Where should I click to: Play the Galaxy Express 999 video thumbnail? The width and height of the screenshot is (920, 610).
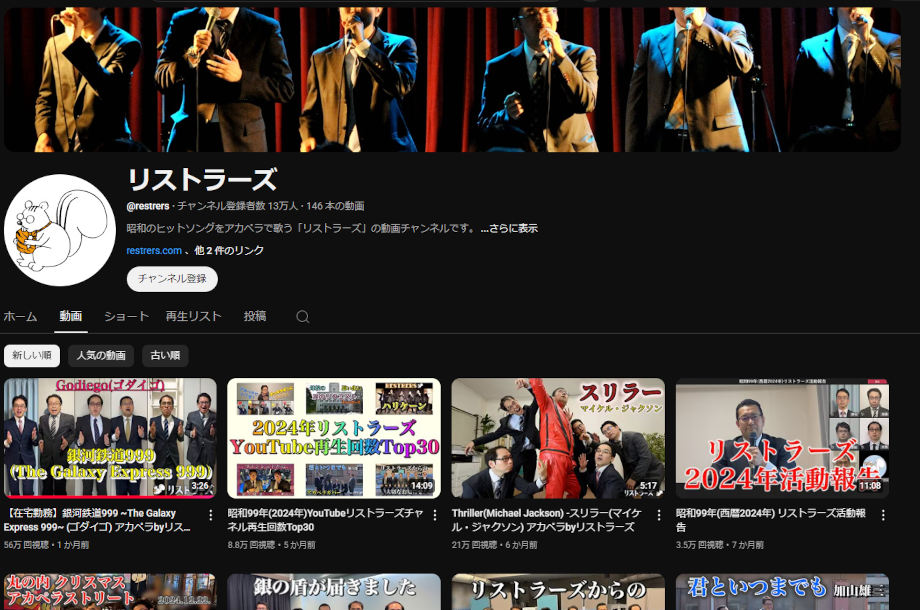tap(109, 438)
